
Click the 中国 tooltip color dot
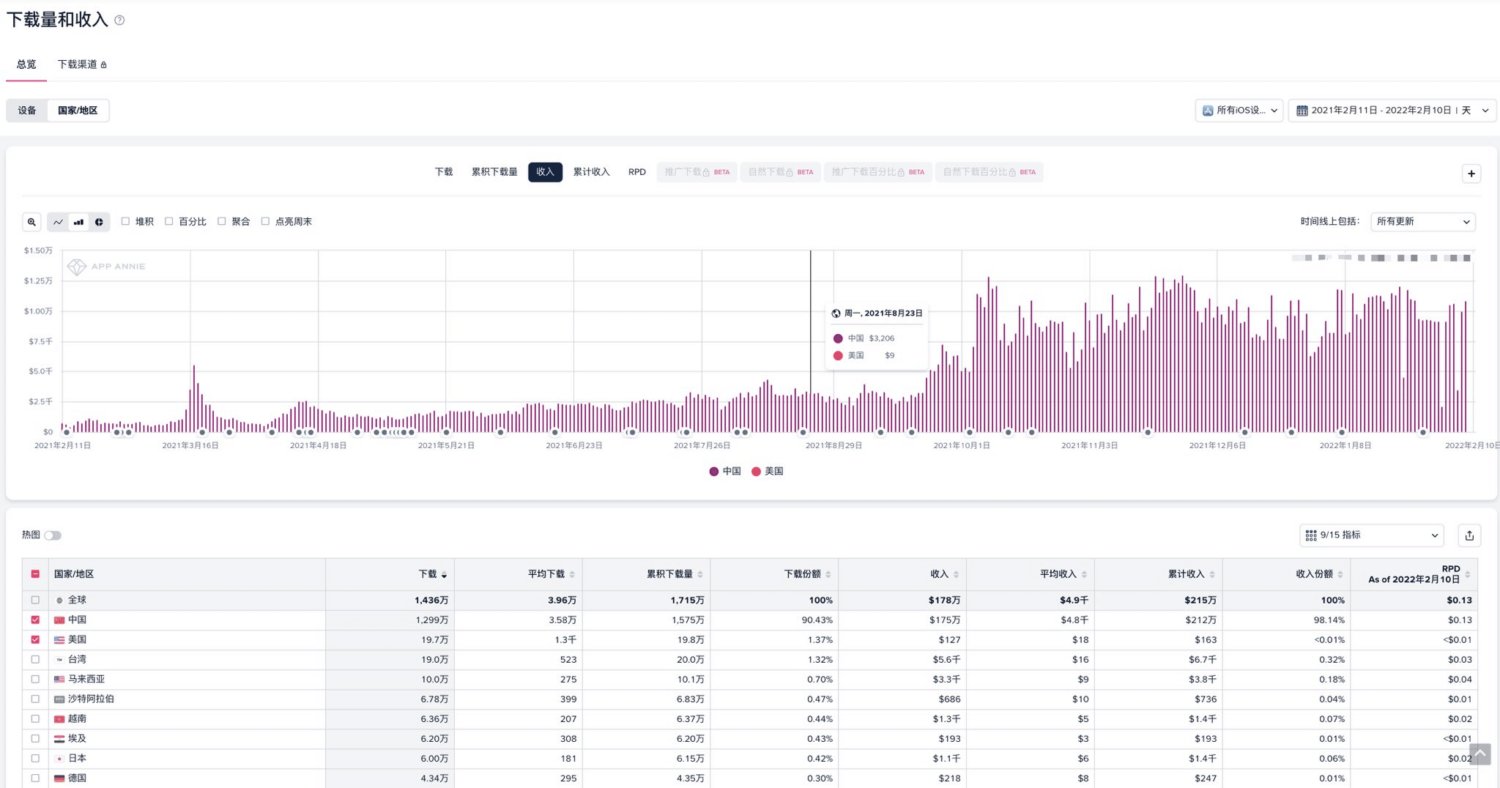838,338
